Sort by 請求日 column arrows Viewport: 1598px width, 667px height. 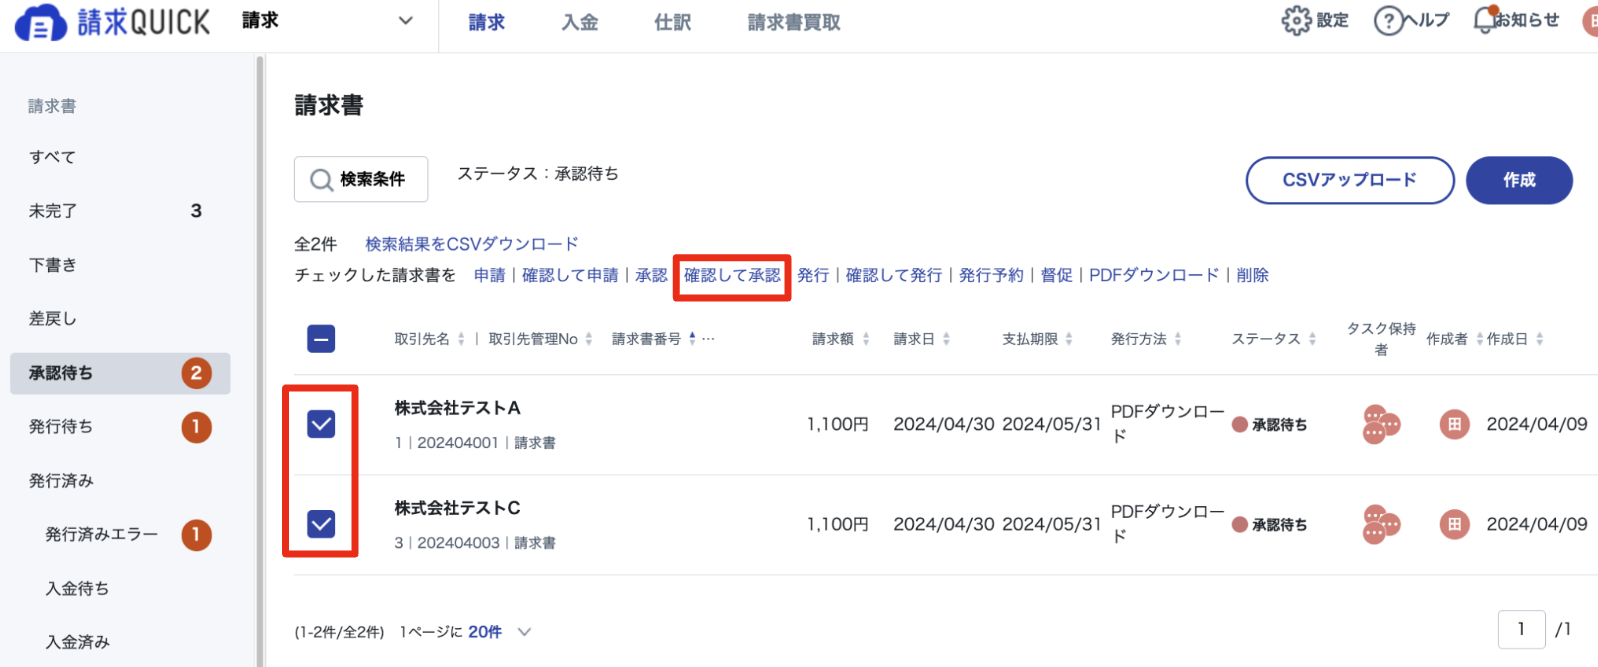[x=946, y=339]
